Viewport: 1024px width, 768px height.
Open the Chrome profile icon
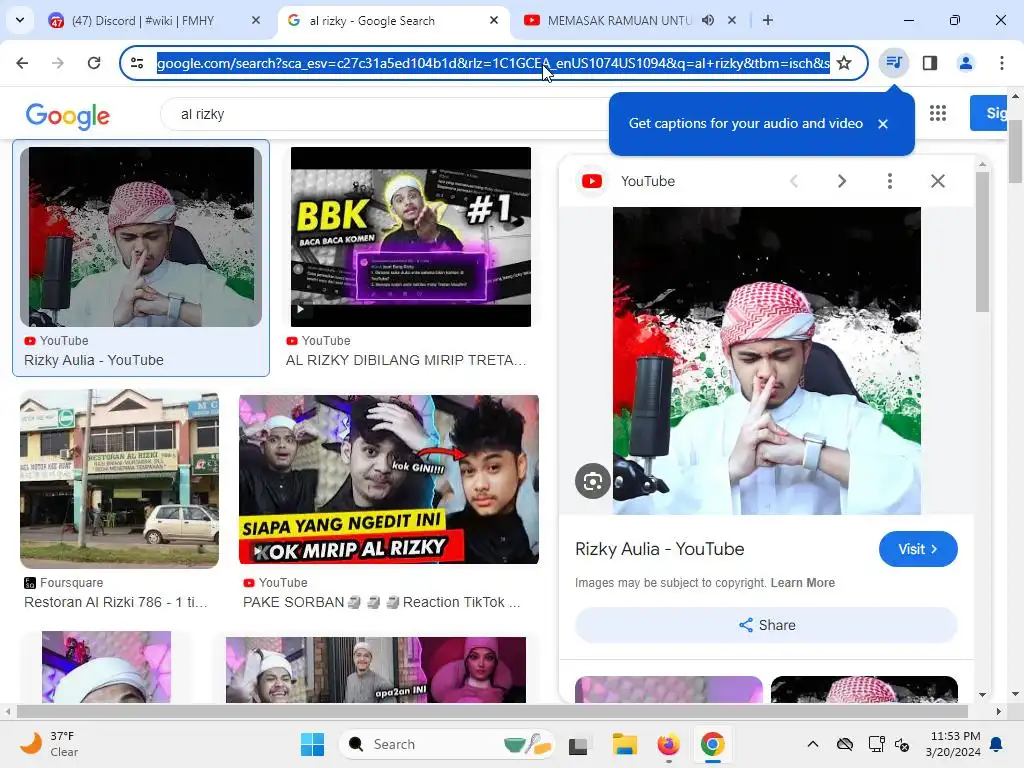point(966,63)
